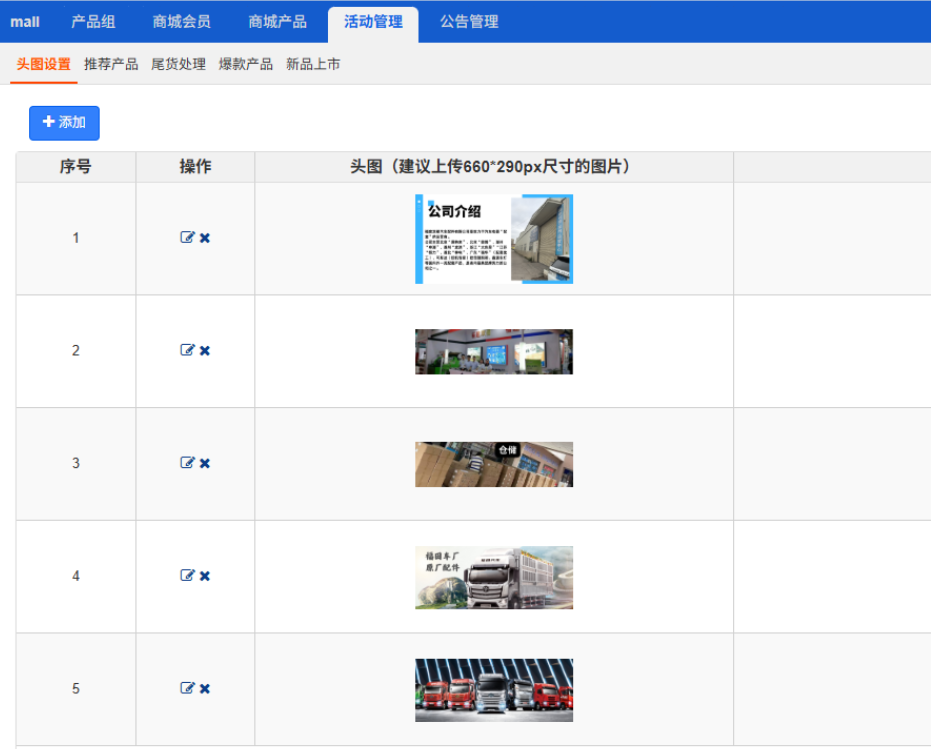Switch to the 产品组 tab
Image resolution: width=931 pixels, height=749 pixels.
click(x=93, y=22)
